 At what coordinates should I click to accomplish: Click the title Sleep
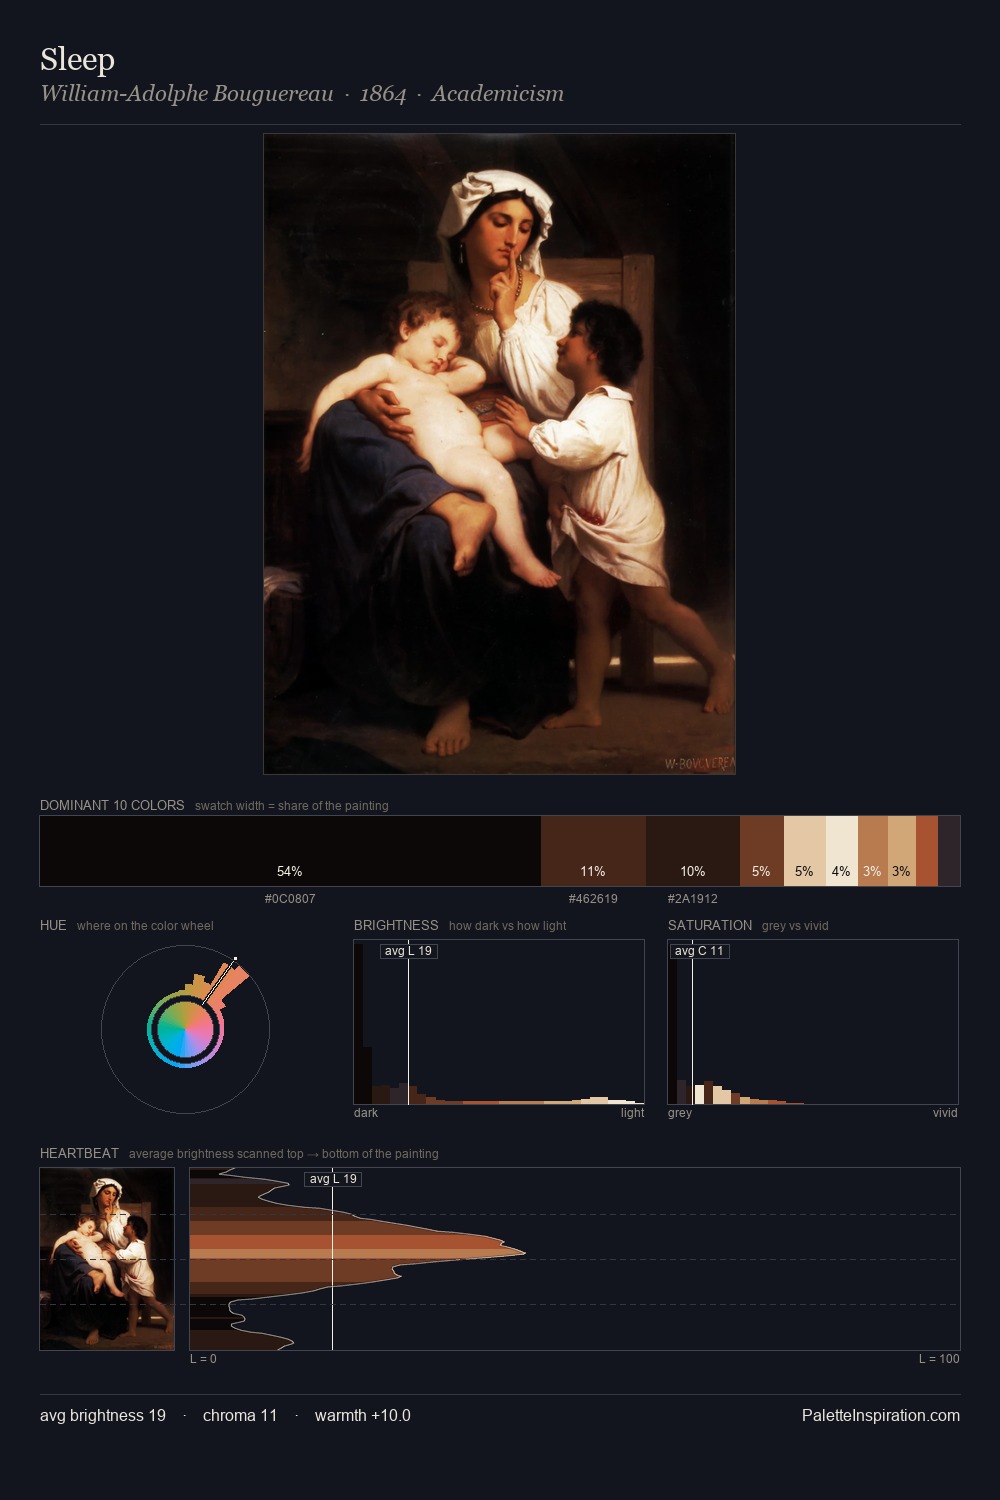77,60
